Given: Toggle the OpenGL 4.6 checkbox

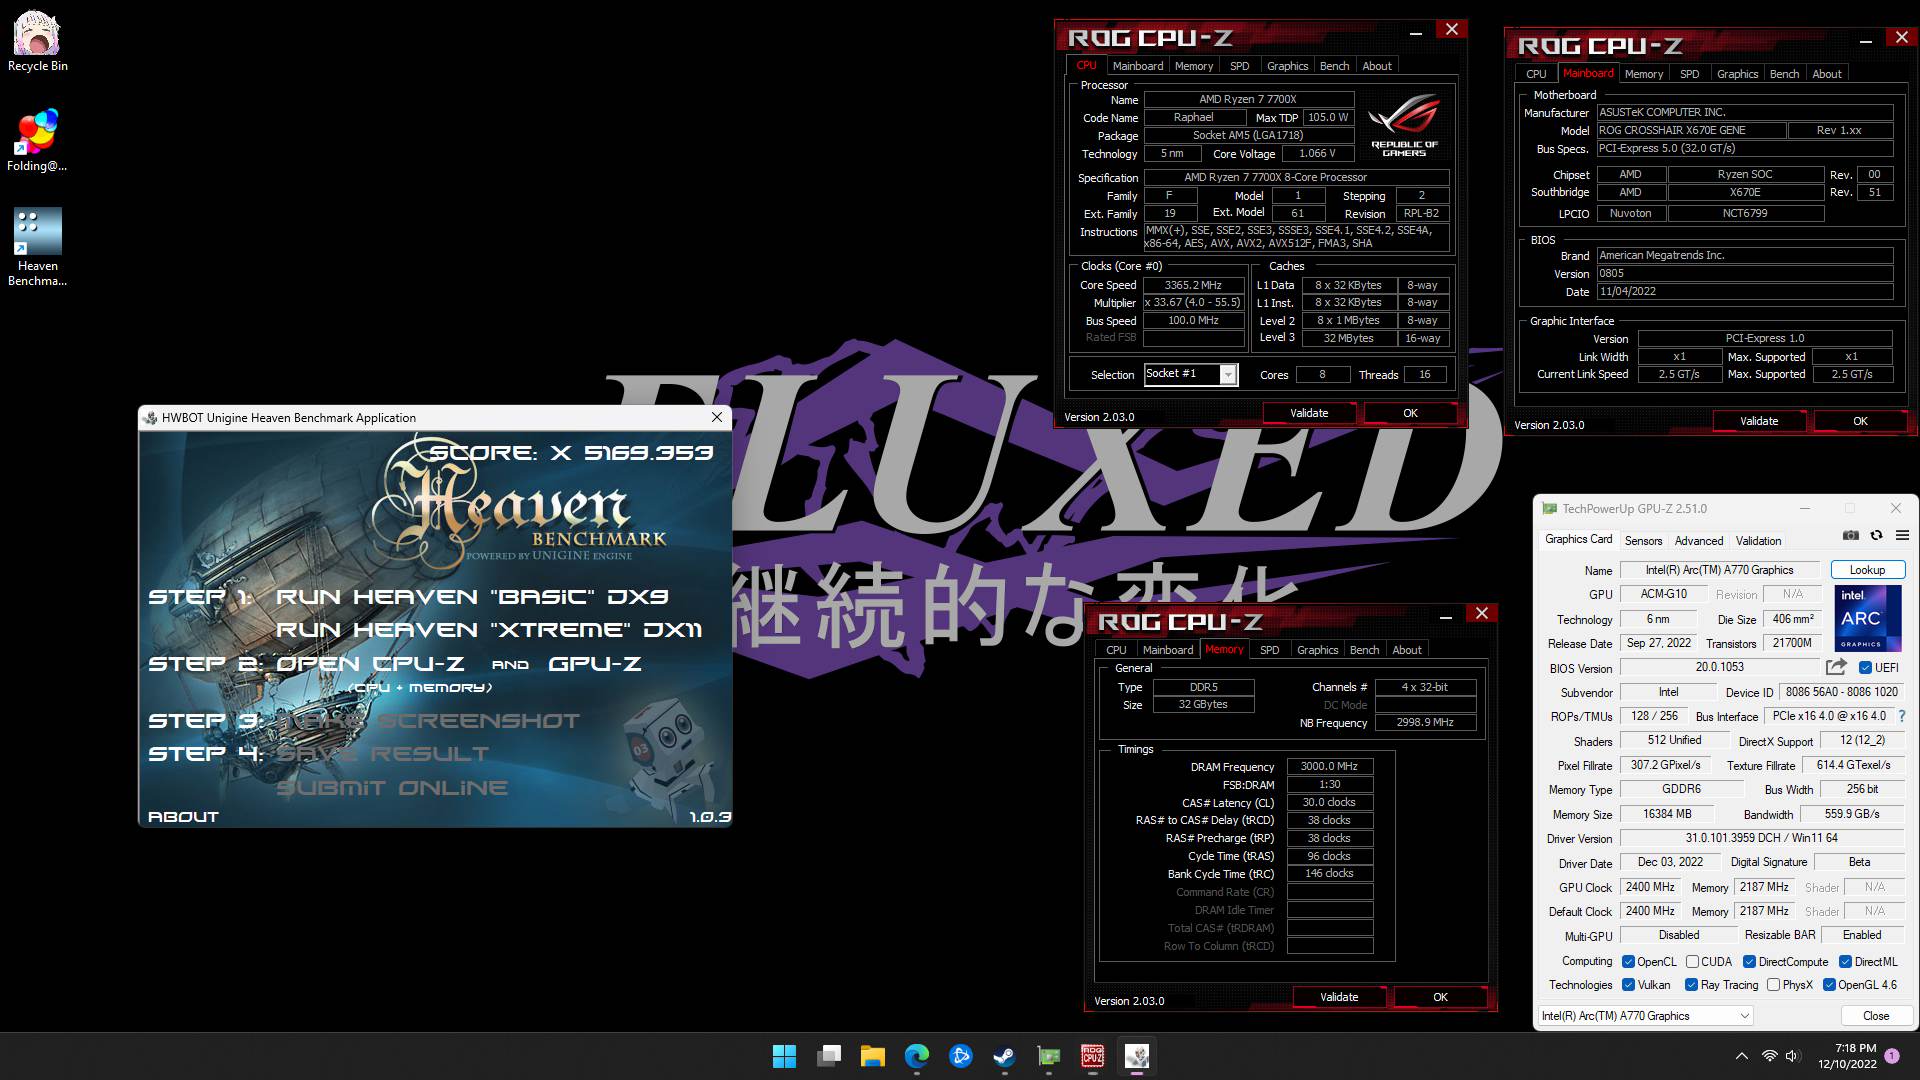Looking at the screenshot, I should click(x=1829, y=985).
